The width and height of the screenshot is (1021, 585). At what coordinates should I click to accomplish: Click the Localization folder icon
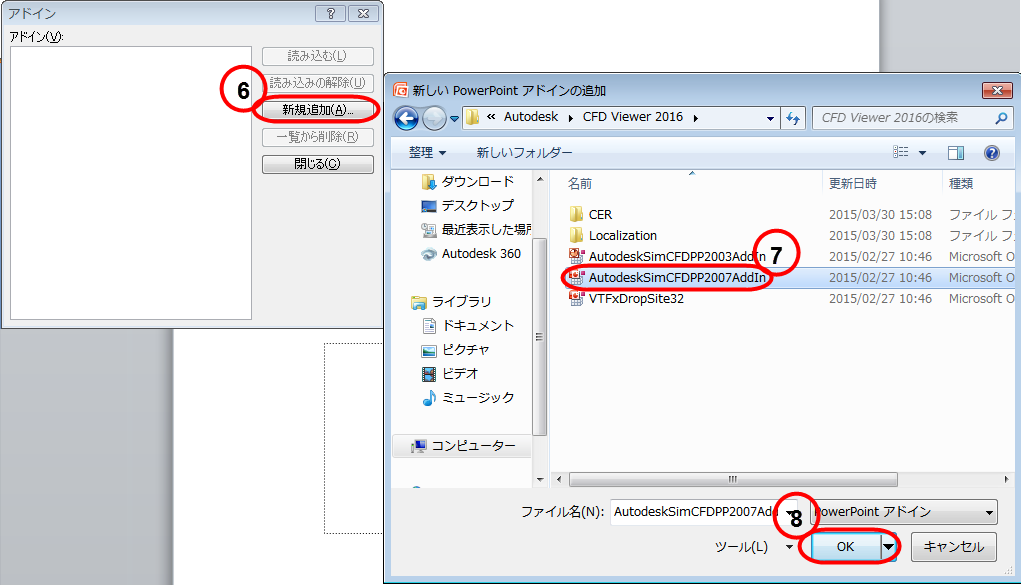[x=576, y=235]
